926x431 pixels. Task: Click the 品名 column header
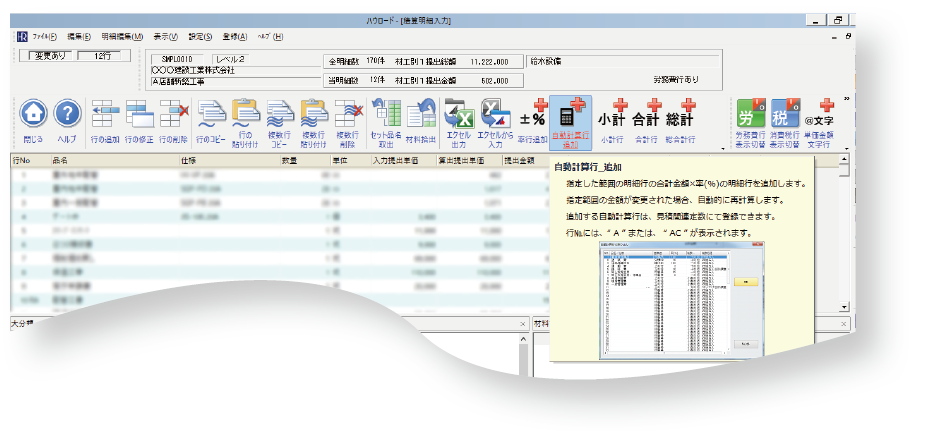point(60,159)
